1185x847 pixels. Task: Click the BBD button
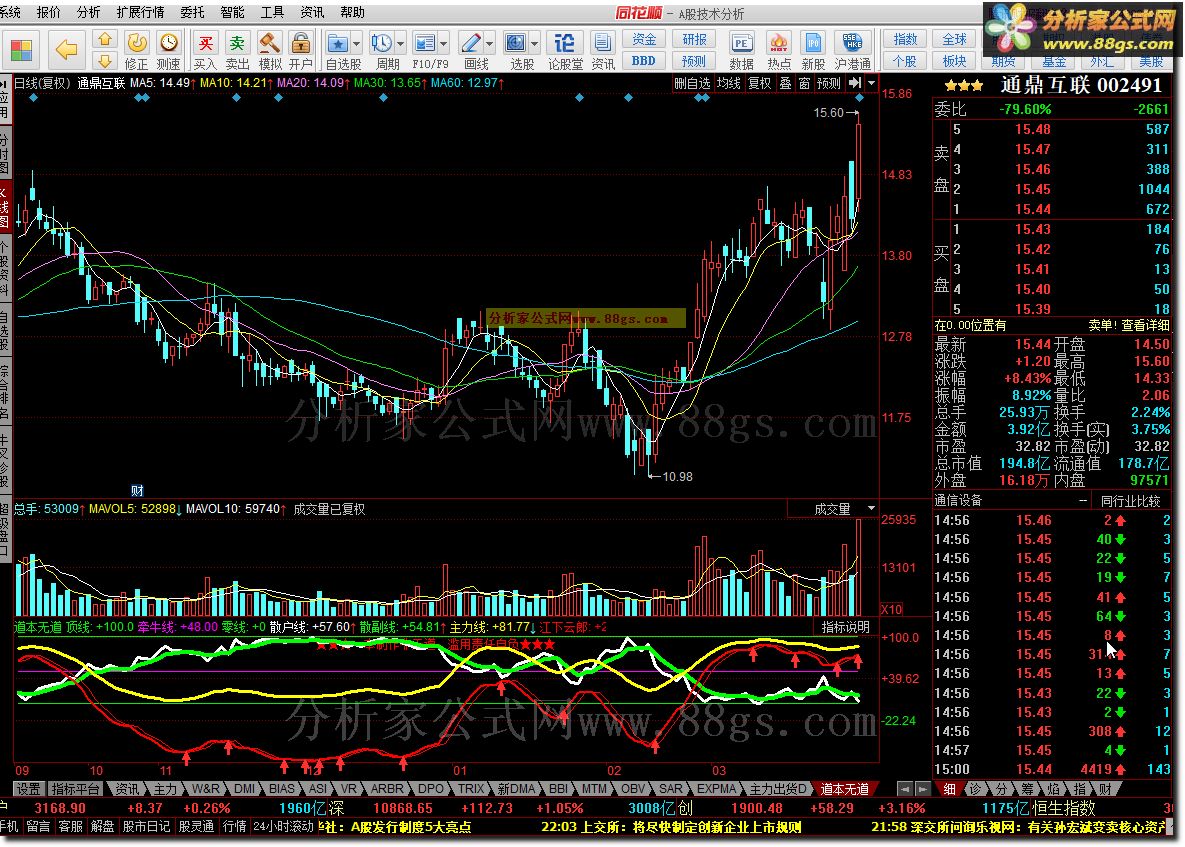point(644,60)
